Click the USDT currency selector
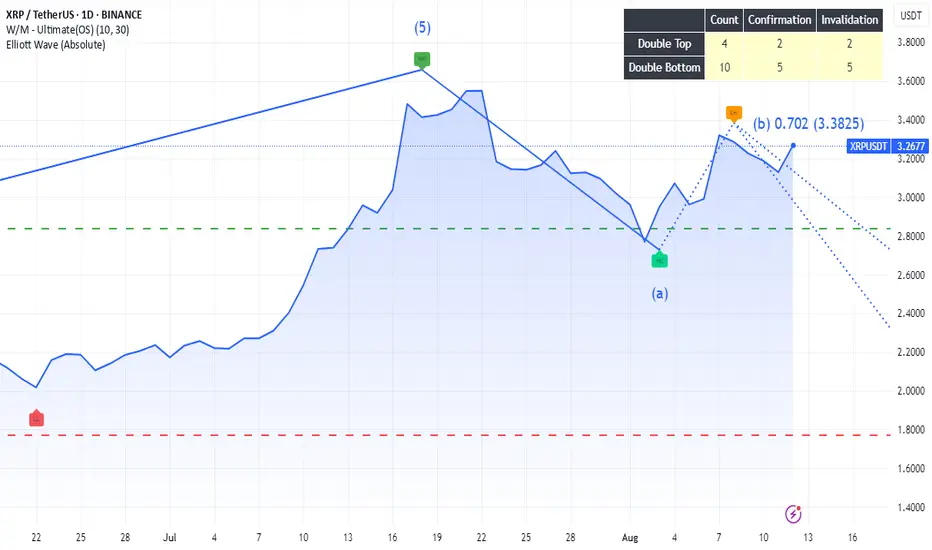This screenshot has width=932, height=550. pos(910,16)
